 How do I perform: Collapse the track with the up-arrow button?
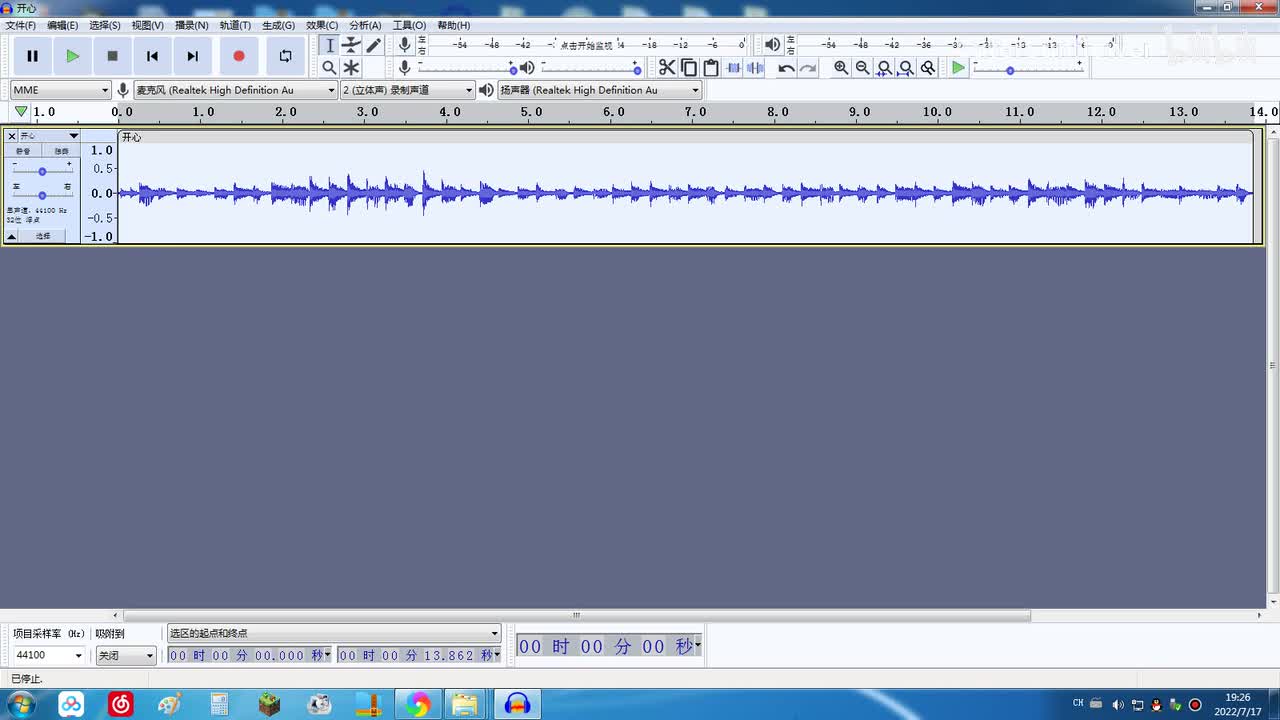(x=12, y=236)
